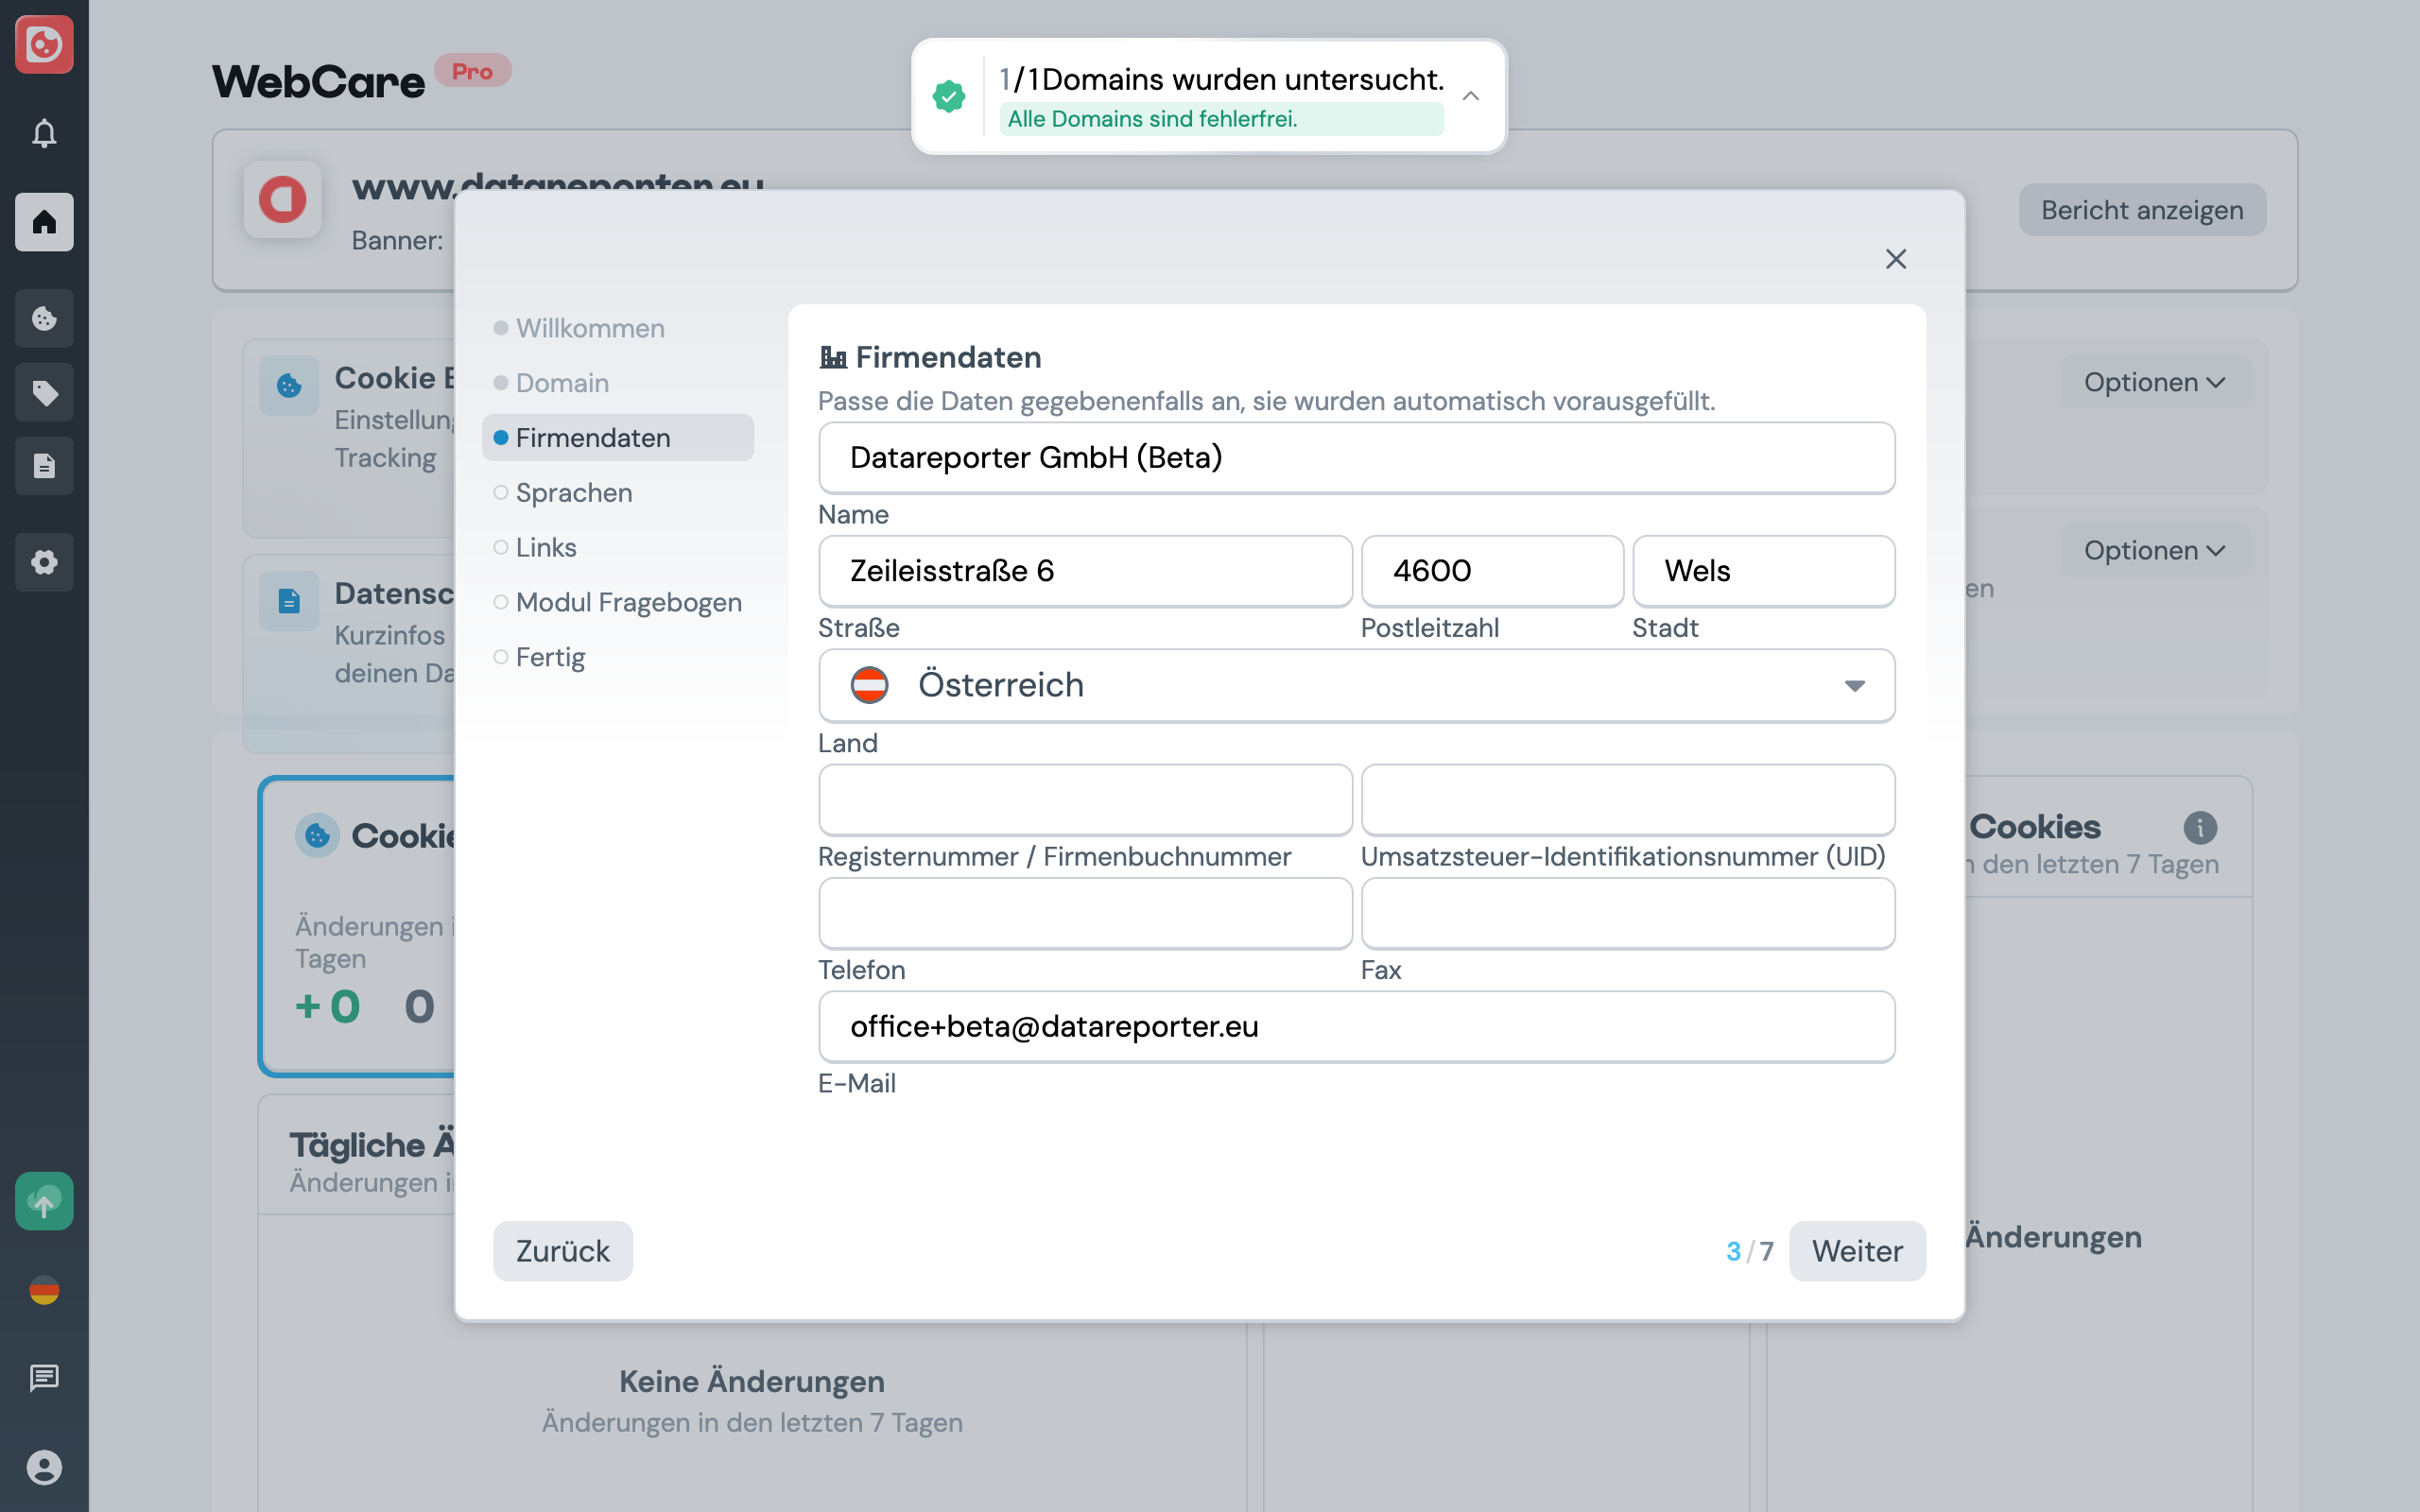
Task: Click Bericht anzeigen
Action: (2141, 209)
